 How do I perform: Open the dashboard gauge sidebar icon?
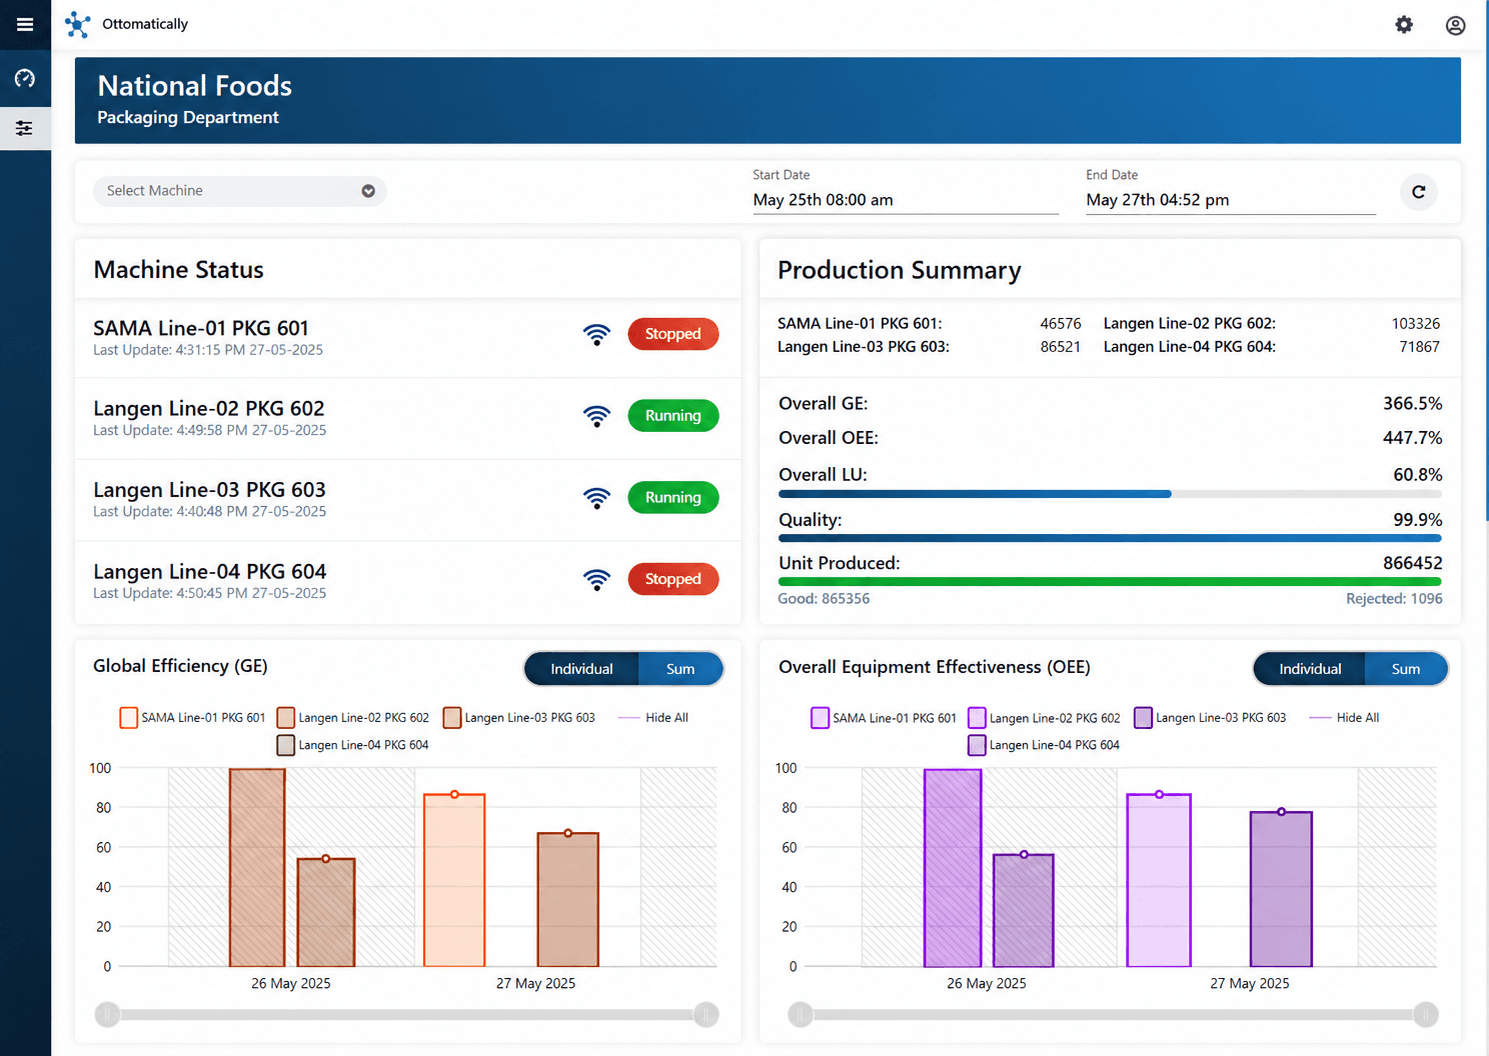click(25, 78)
